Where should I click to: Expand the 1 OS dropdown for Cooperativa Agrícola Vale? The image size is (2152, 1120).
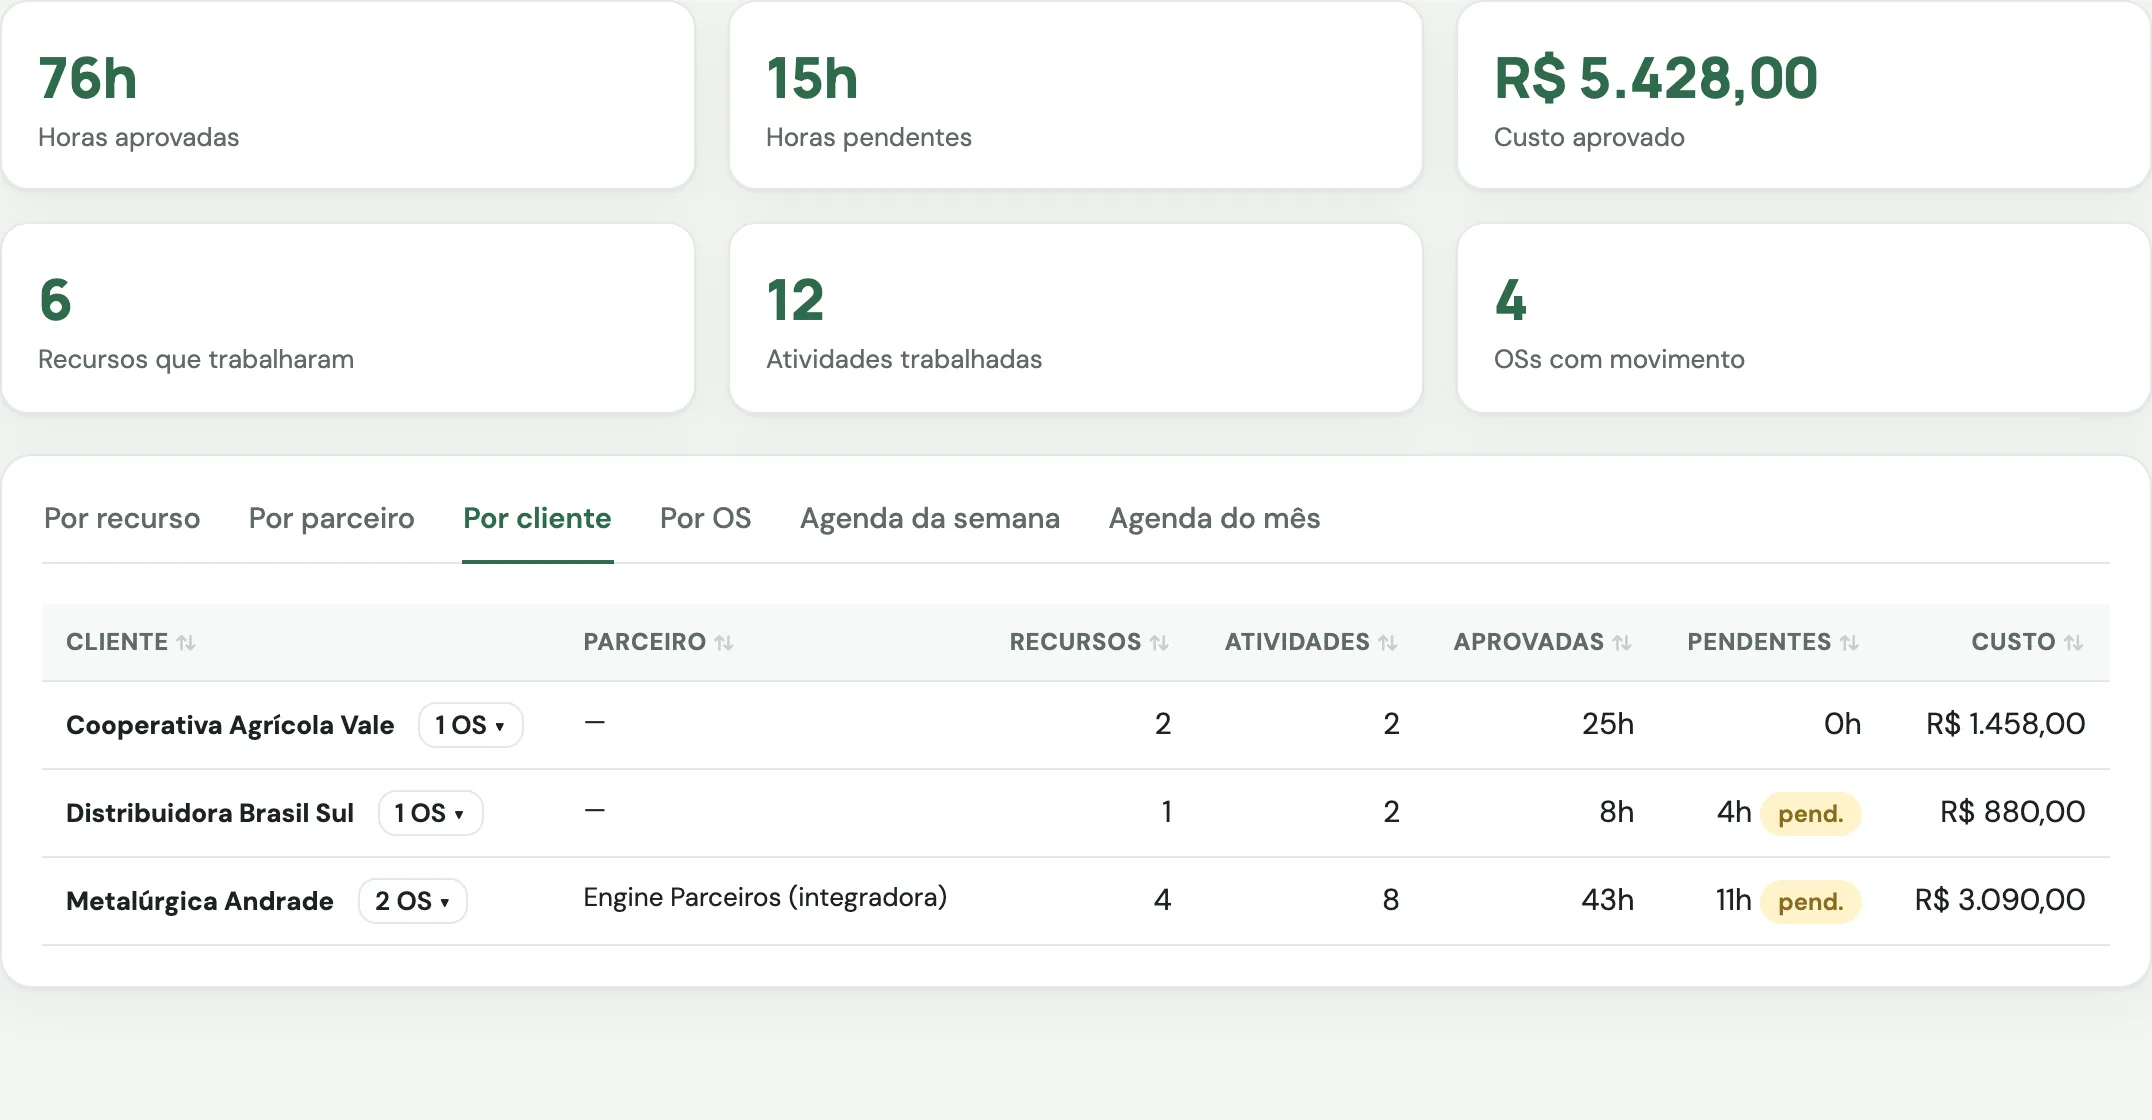(470, 725)
